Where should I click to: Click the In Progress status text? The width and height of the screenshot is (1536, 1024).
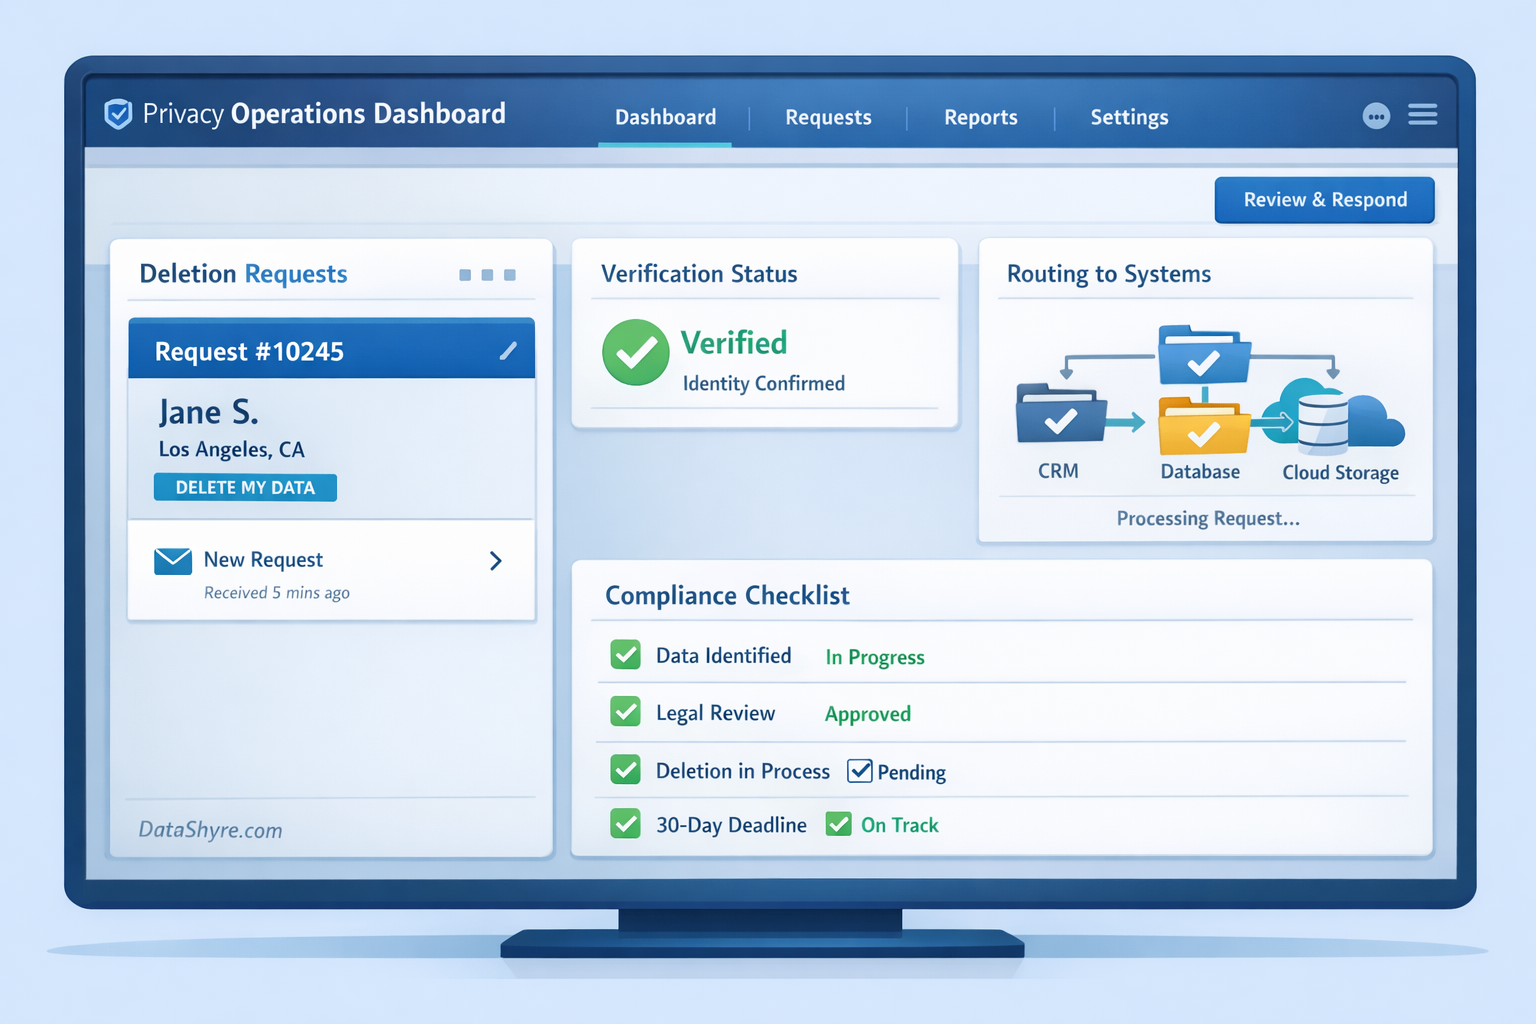(875, 657)
